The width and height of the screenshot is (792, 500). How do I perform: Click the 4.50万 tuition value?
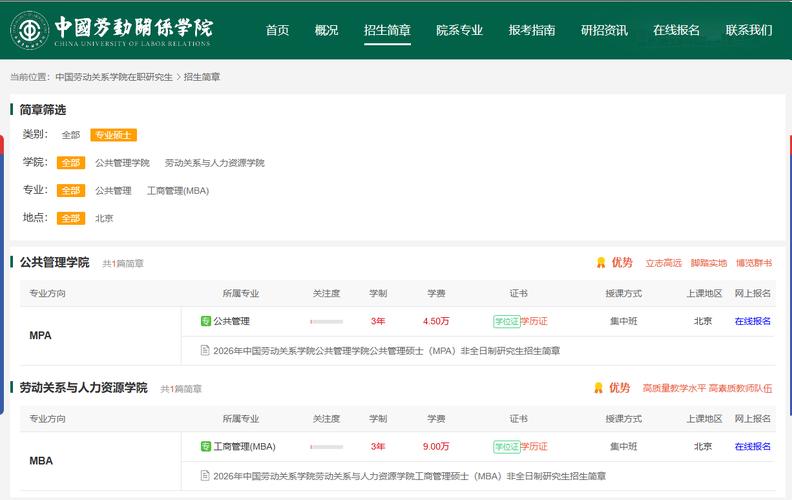[x=436, y=321]
